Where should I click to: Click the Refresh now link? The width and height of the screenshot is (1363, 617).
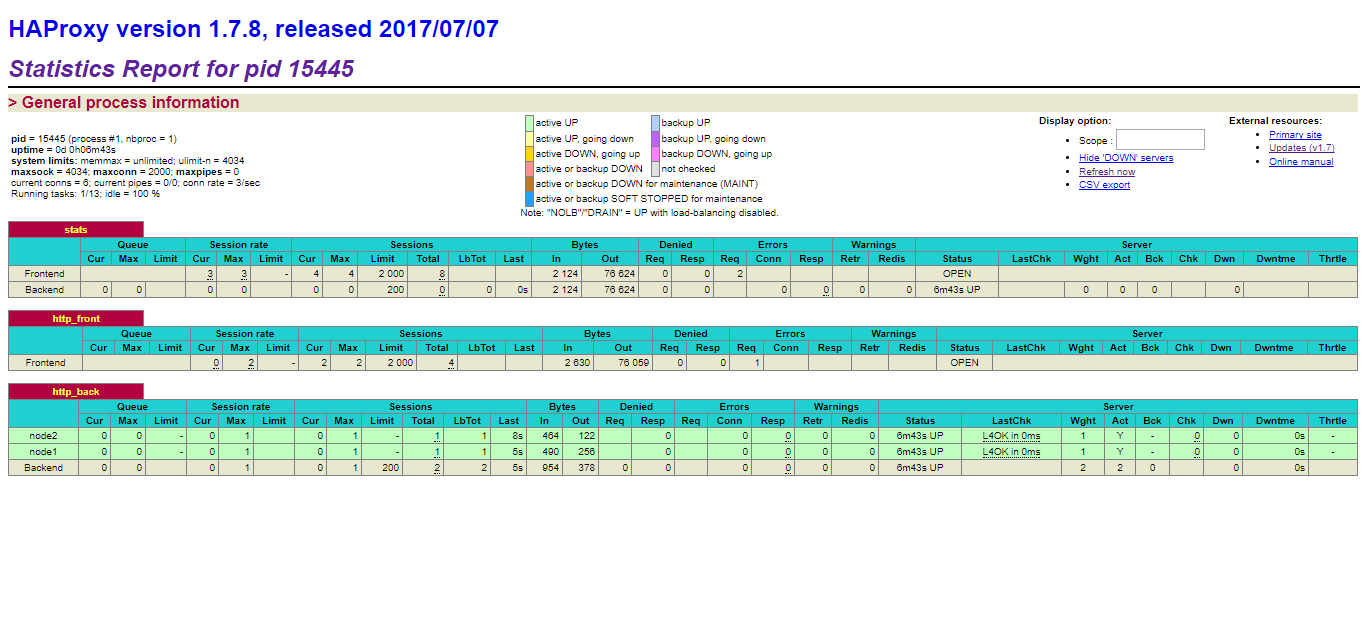(1107, 171)
